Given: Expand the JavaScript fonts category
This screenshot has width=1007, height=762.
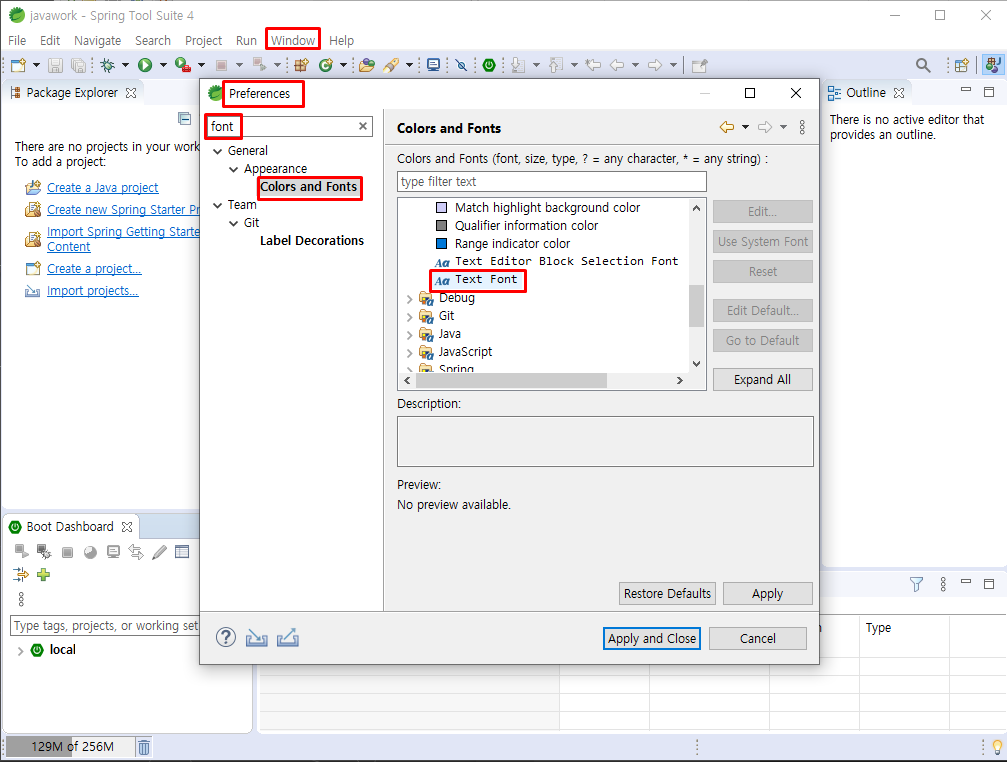Looking at the screenshot, I should (409, 352).
